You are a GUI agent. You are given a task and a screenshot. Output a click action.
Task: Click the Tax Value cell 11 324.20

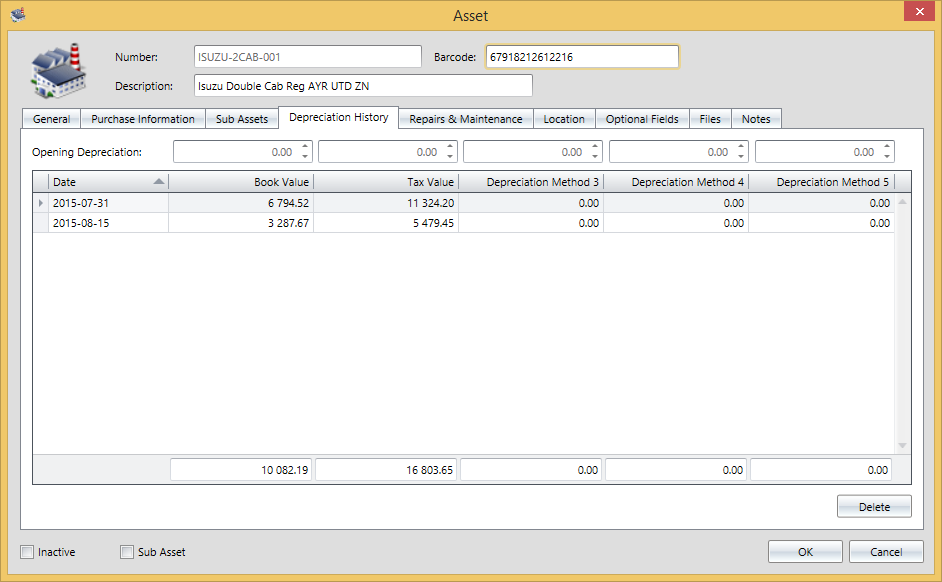click(386, 203)
